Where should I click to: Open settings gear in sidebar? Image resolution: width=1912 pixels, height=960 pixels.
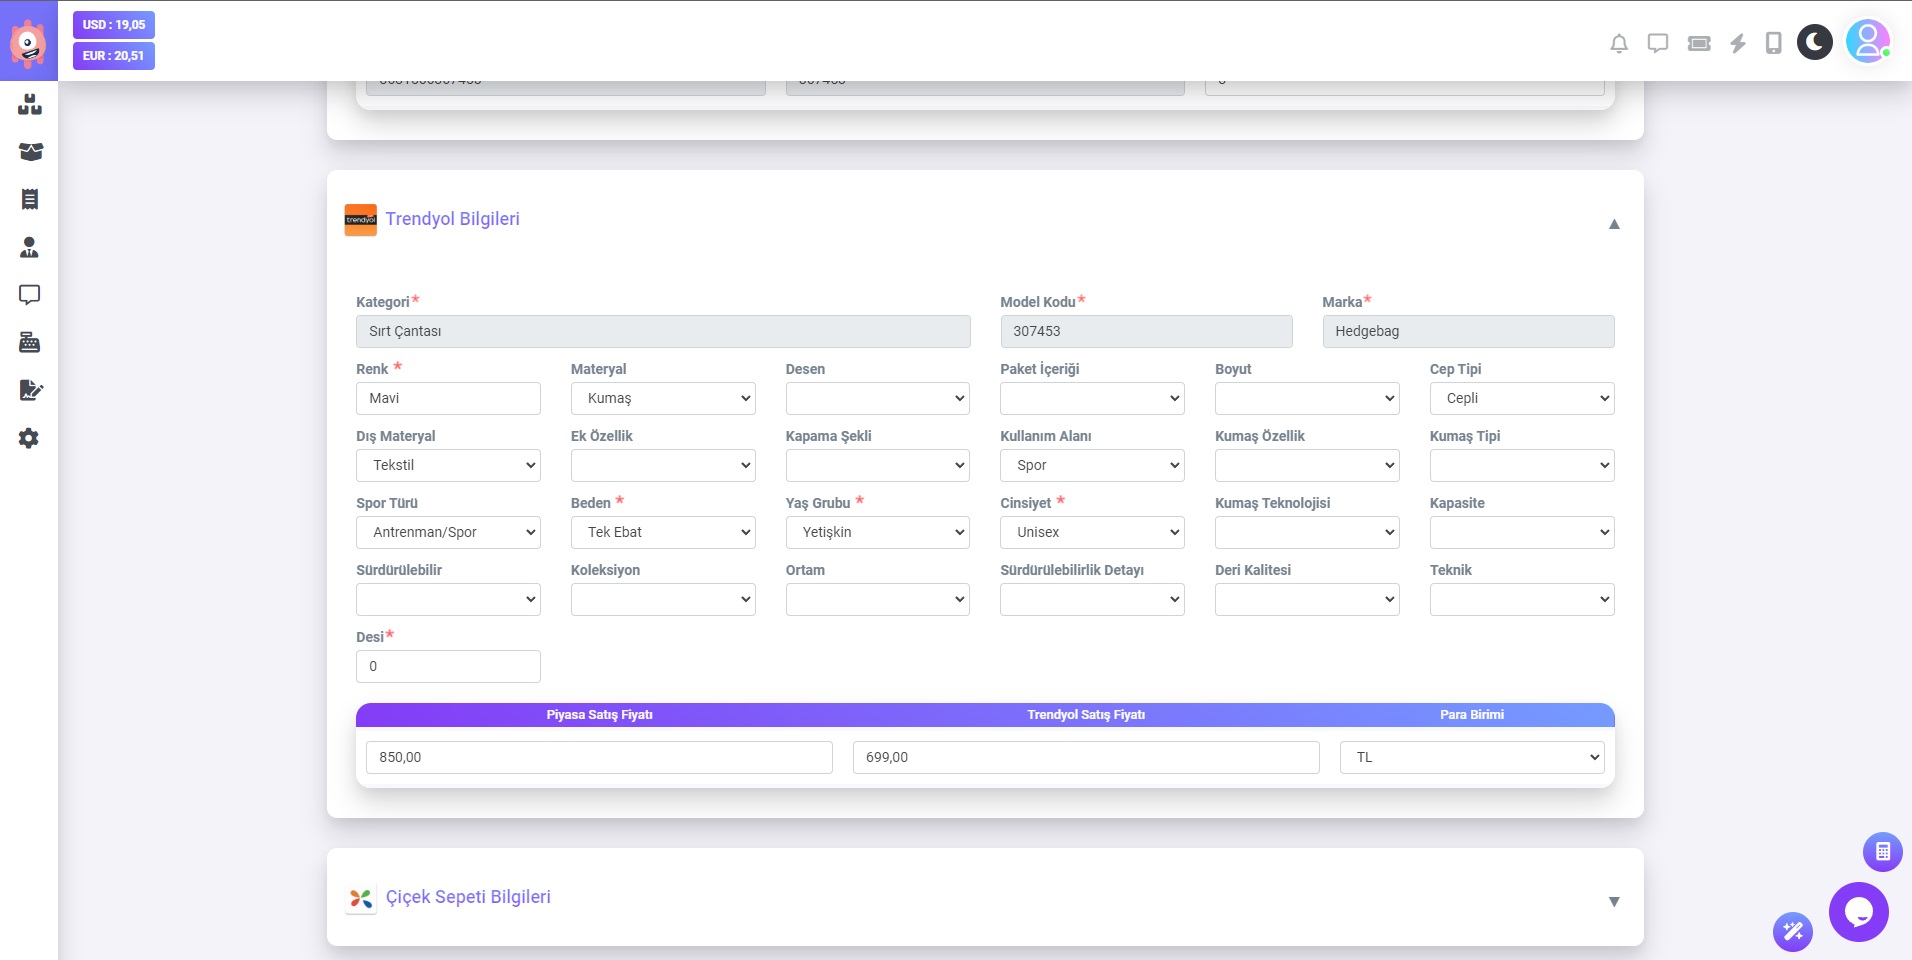click(29, 438)
